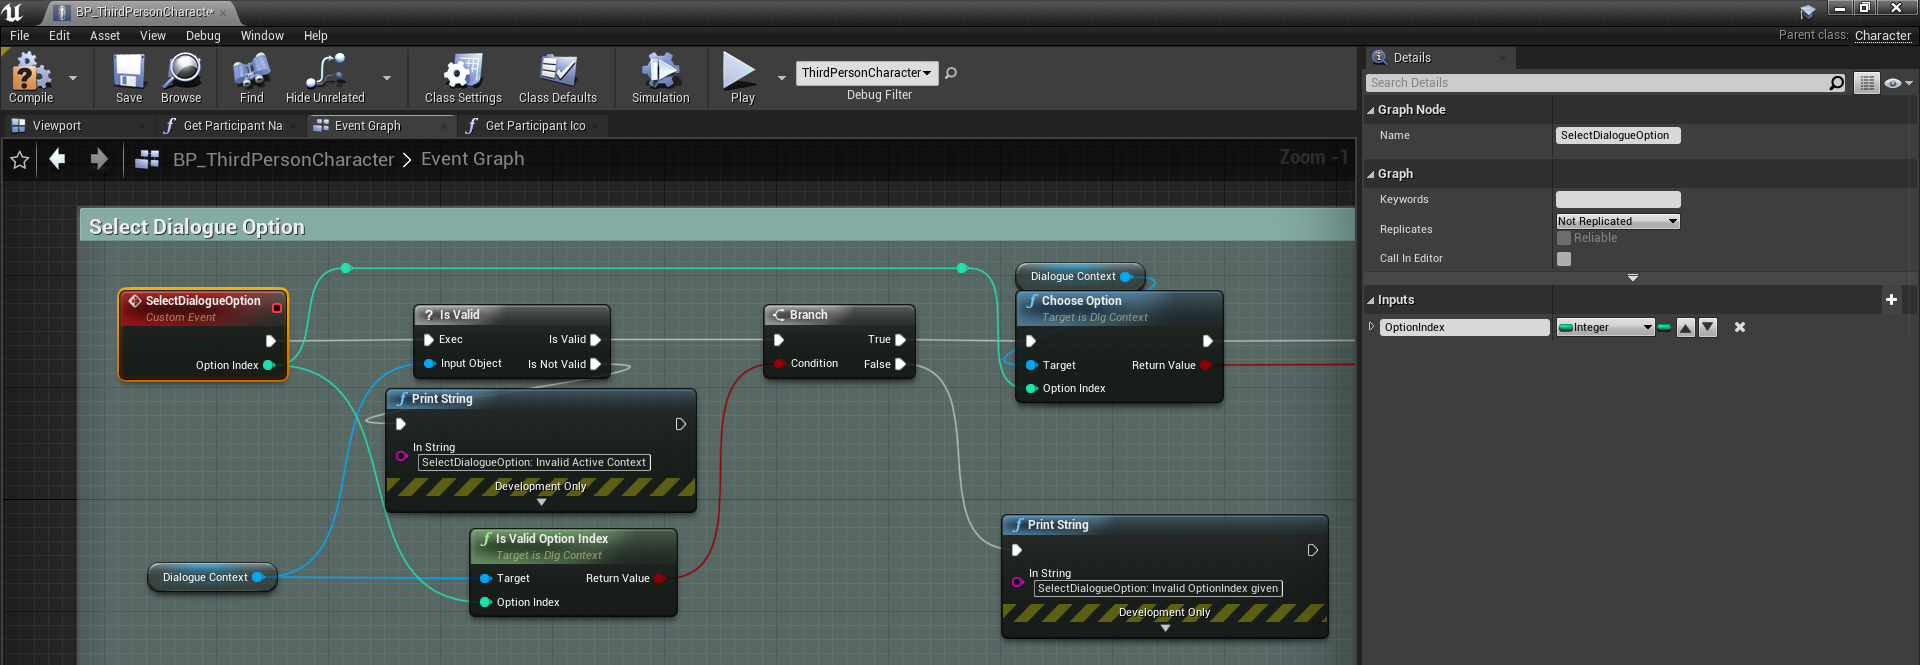
Task: Click Invalid OptionIndex given string field
Action: (x=1158, y=589)
